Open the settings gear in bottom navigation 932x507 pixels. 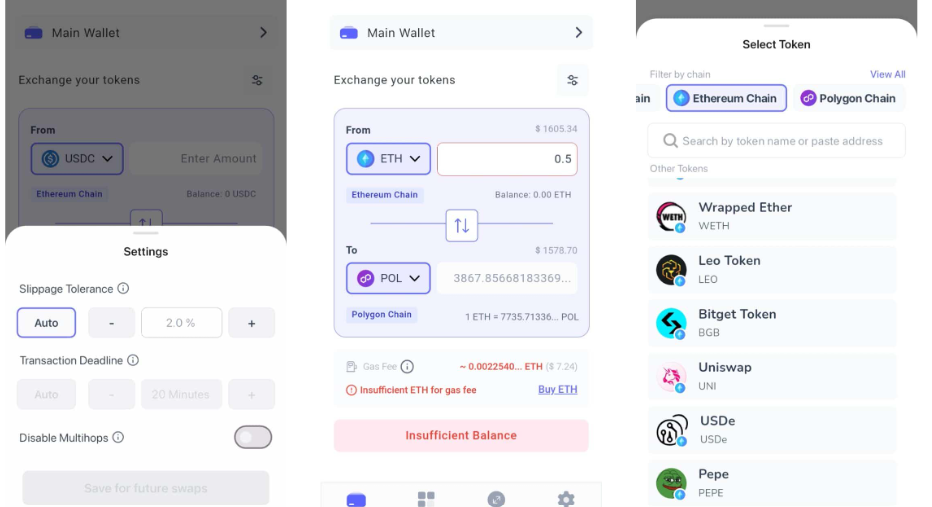click(566, 499)
